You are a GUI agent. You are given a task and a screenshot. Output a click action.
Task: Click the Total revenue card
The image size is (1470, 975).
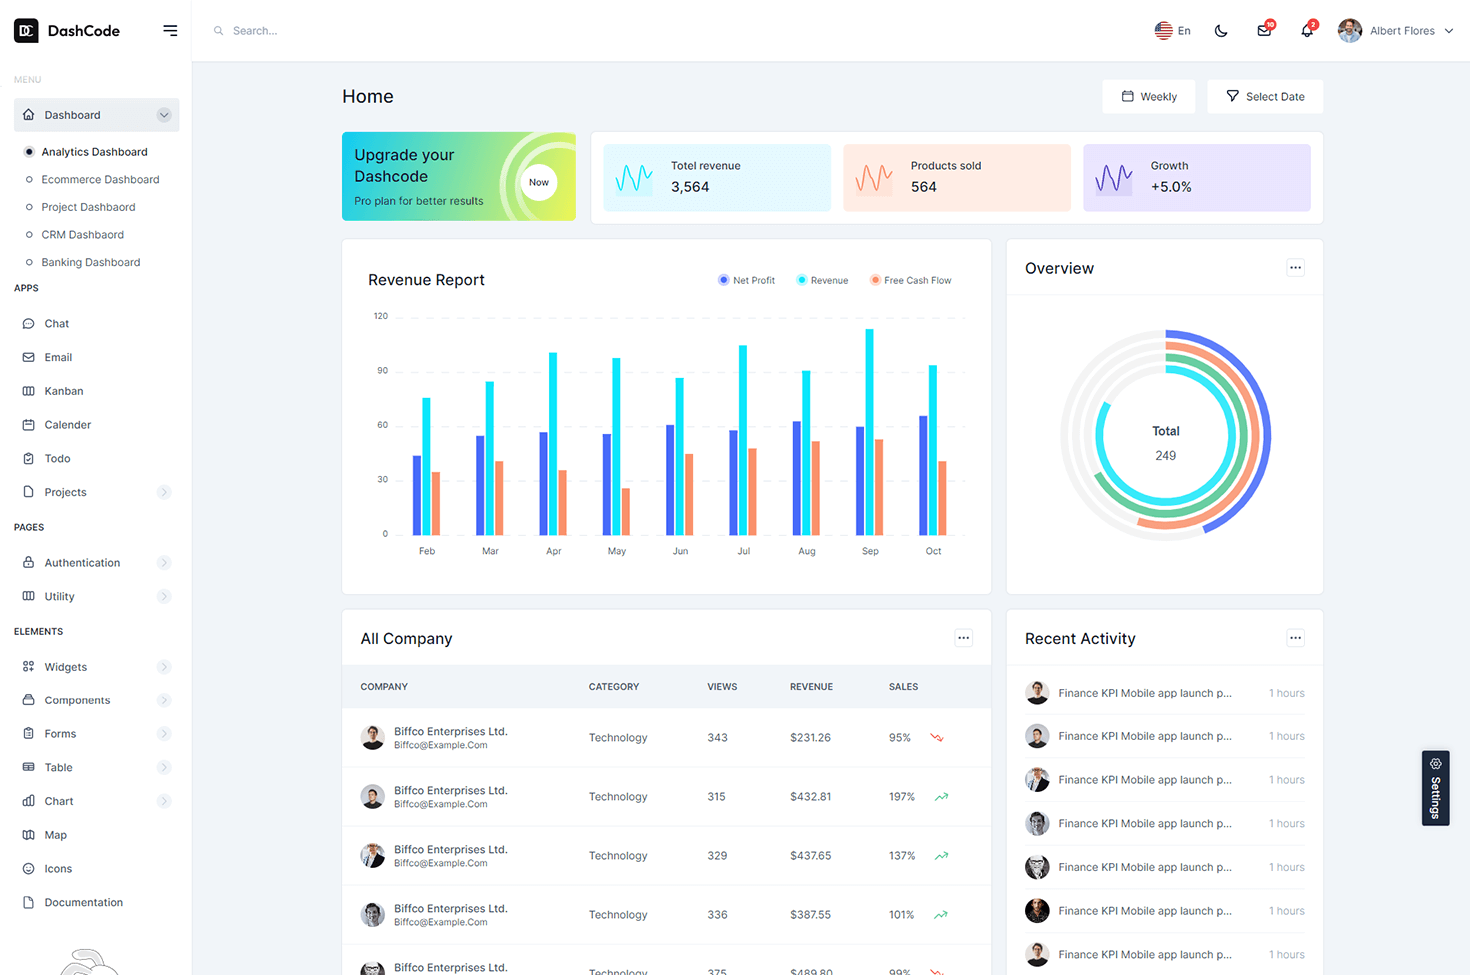tap(717, 177)
